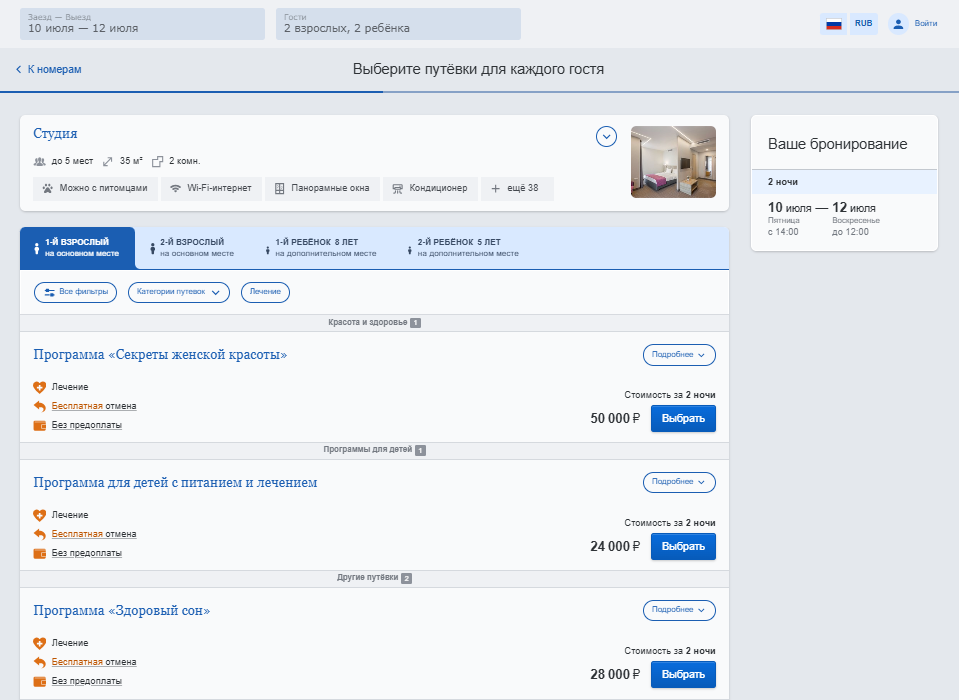Click the rooms icon next to 2 комн.
The image size is (960, 700).
pos(157,162)
